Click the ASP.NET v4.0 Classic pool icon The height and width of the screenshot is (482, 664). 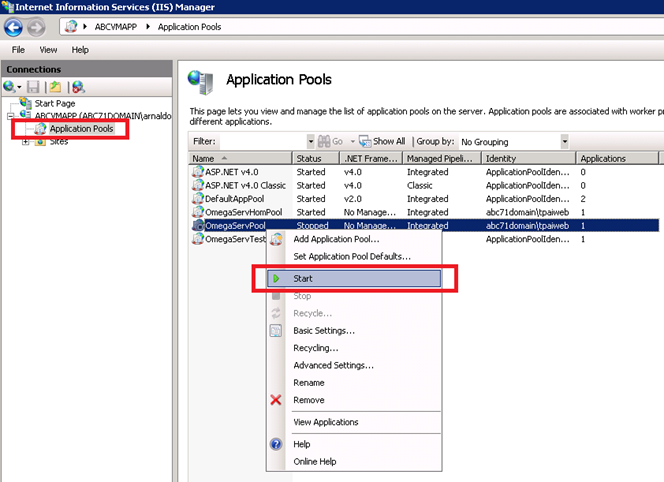point(198,185)
